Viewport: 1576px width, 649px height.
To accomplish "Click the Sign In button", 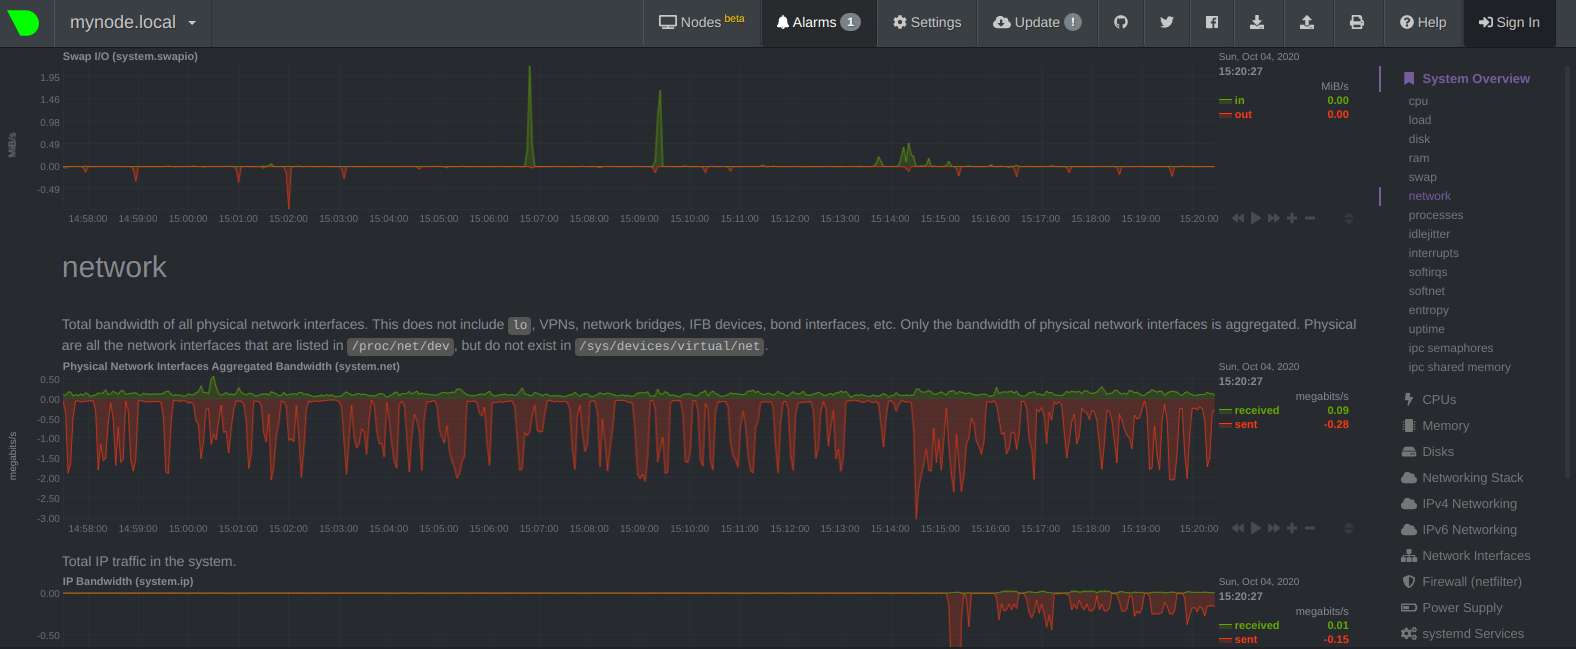I will pyautogui.click(x=1510, y=22).
